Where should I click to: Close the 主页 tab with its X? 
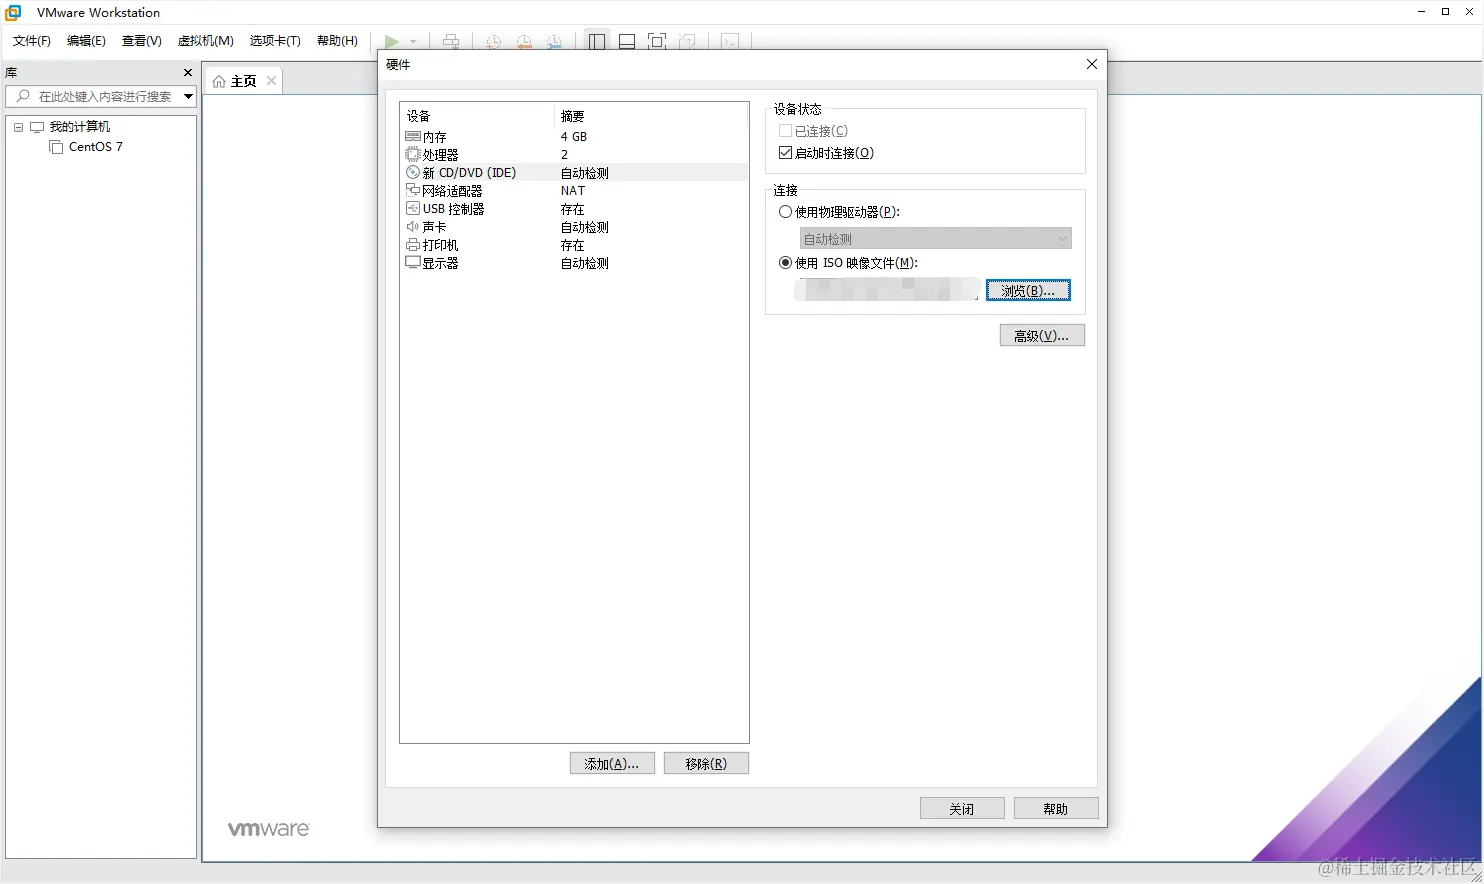[x=271, y=80]
